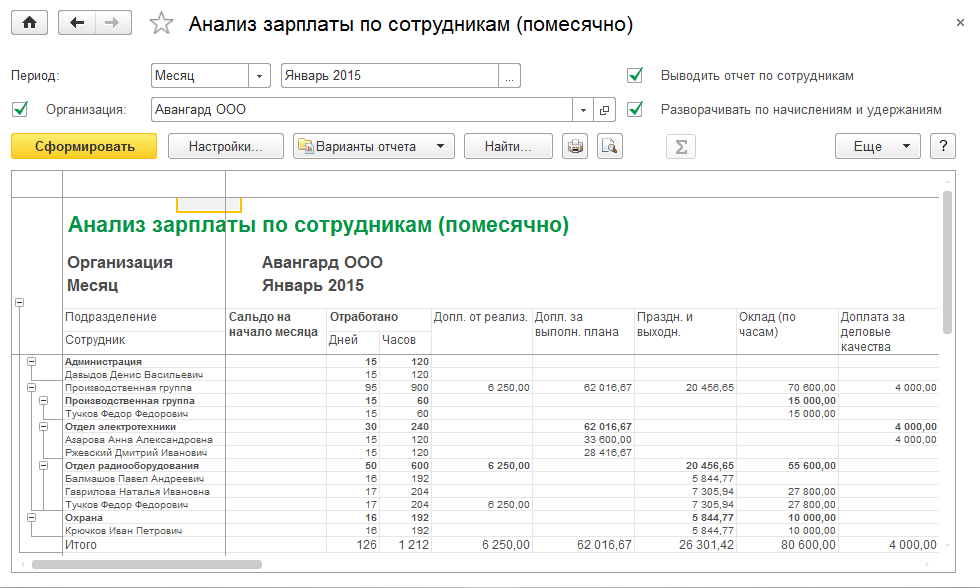
Task: Toggle the Организация checkbox
Action: tap(20, 109)
